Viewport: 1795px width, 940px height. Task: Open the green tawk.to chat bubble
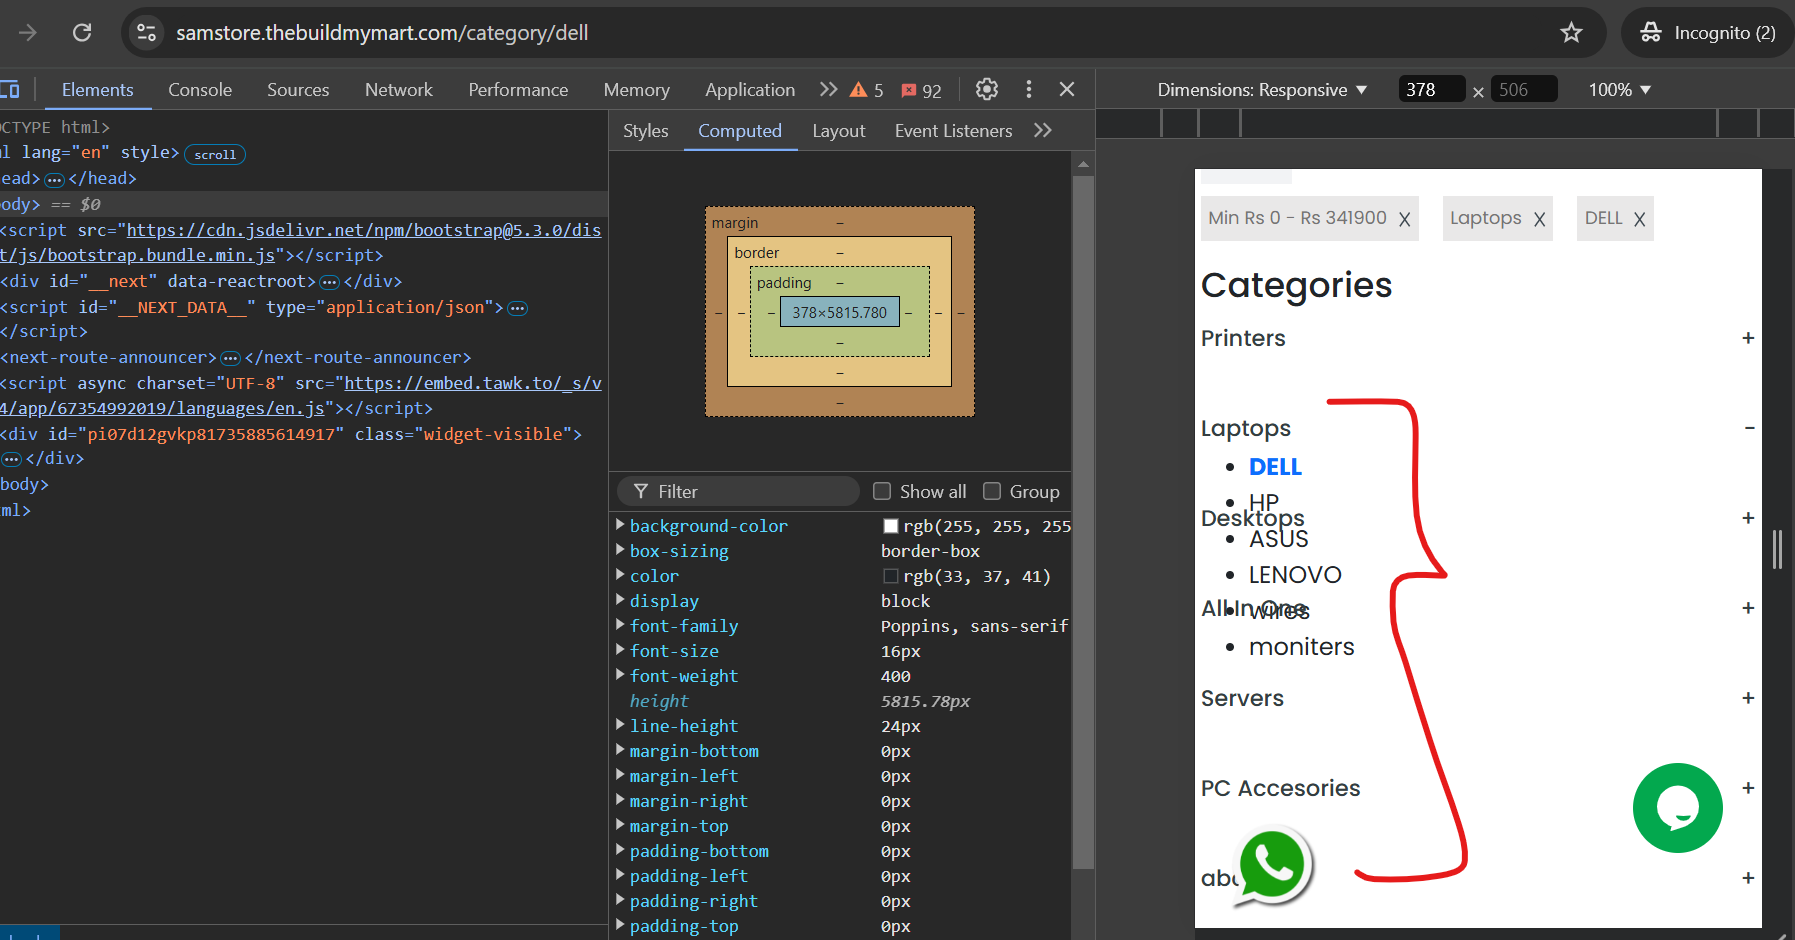[1678, 808]
